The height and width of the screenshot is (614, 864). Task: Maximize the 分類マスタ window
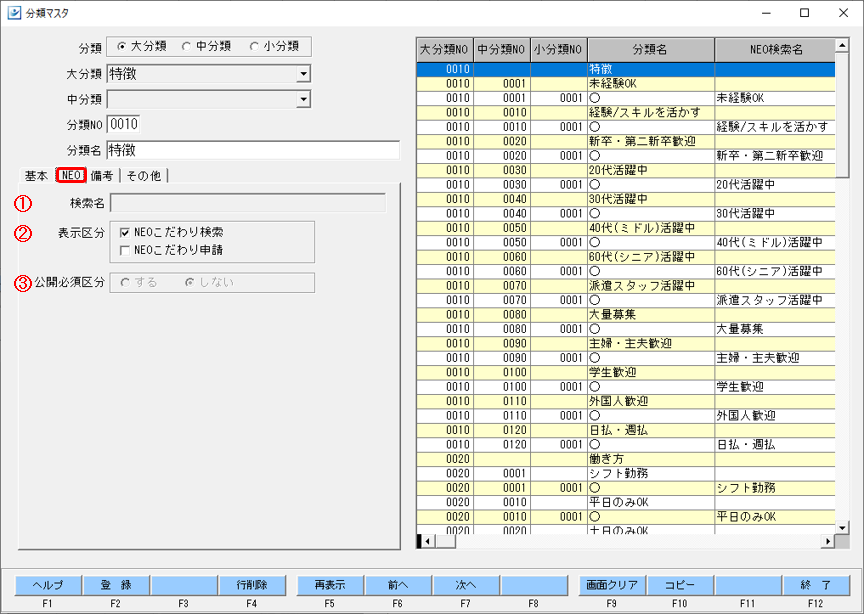[804, 13]
